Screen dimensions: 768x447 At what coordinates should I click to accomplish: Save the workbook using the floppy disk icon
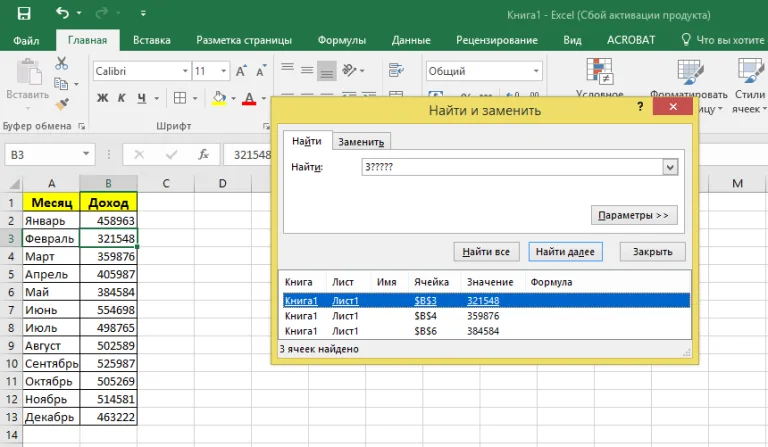(x=24, y=13)
